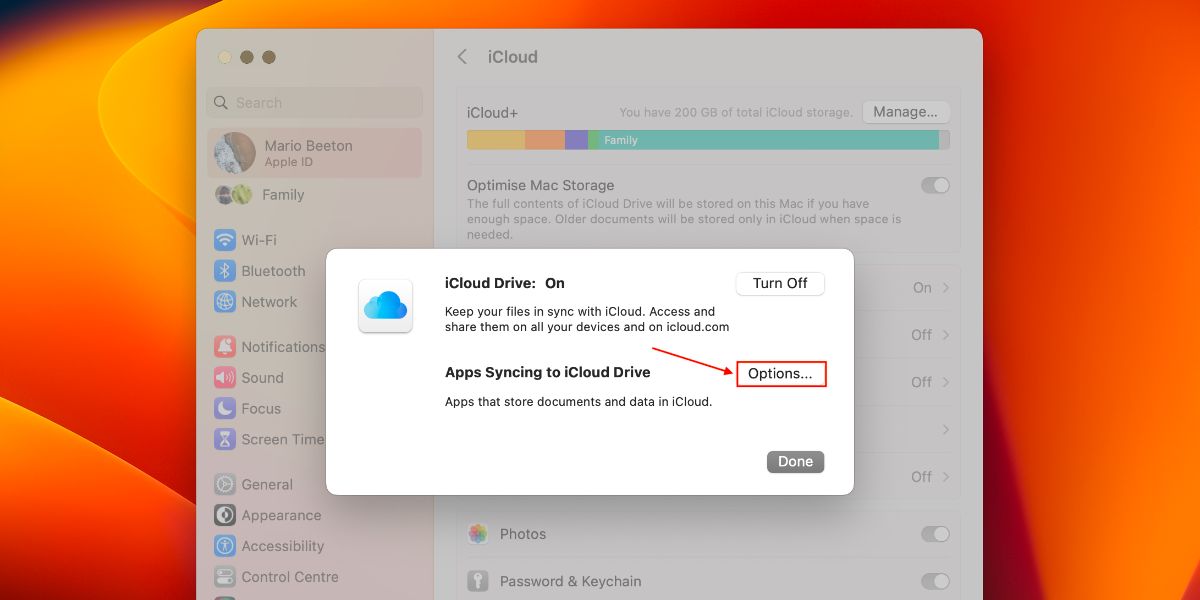Click the Network globe icon
1200x600 pixels.
pyautogui.click(x=224, y=301)
